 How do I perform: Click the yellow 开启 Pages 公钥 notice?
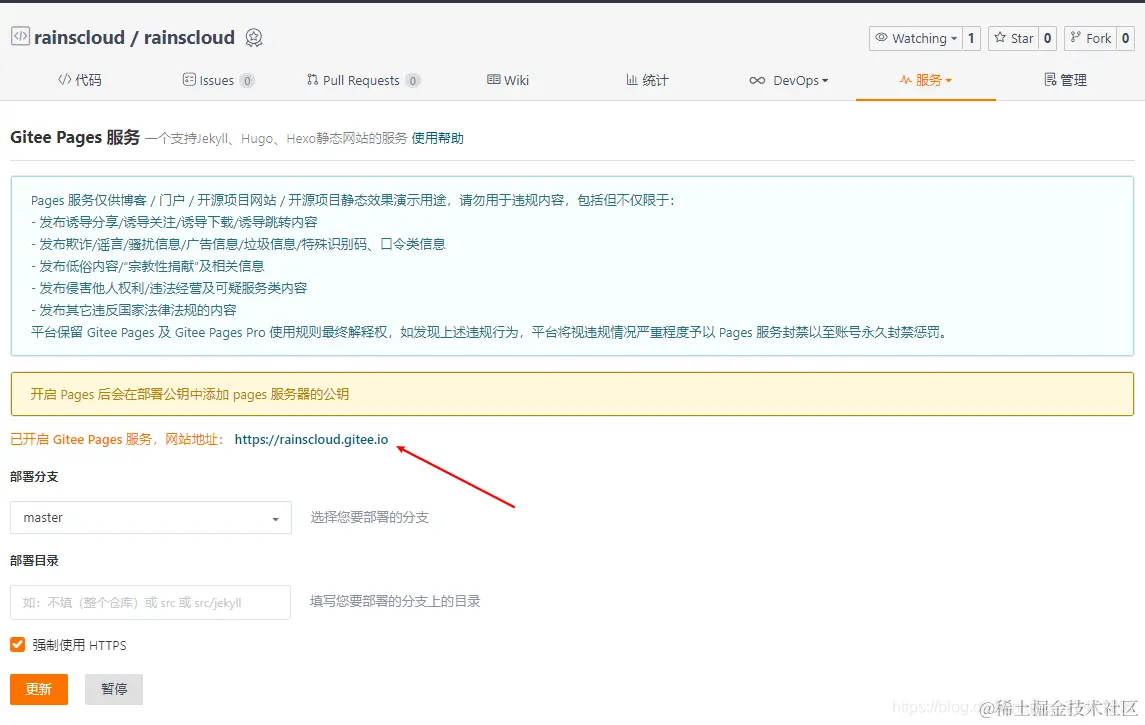coord(572,394)
